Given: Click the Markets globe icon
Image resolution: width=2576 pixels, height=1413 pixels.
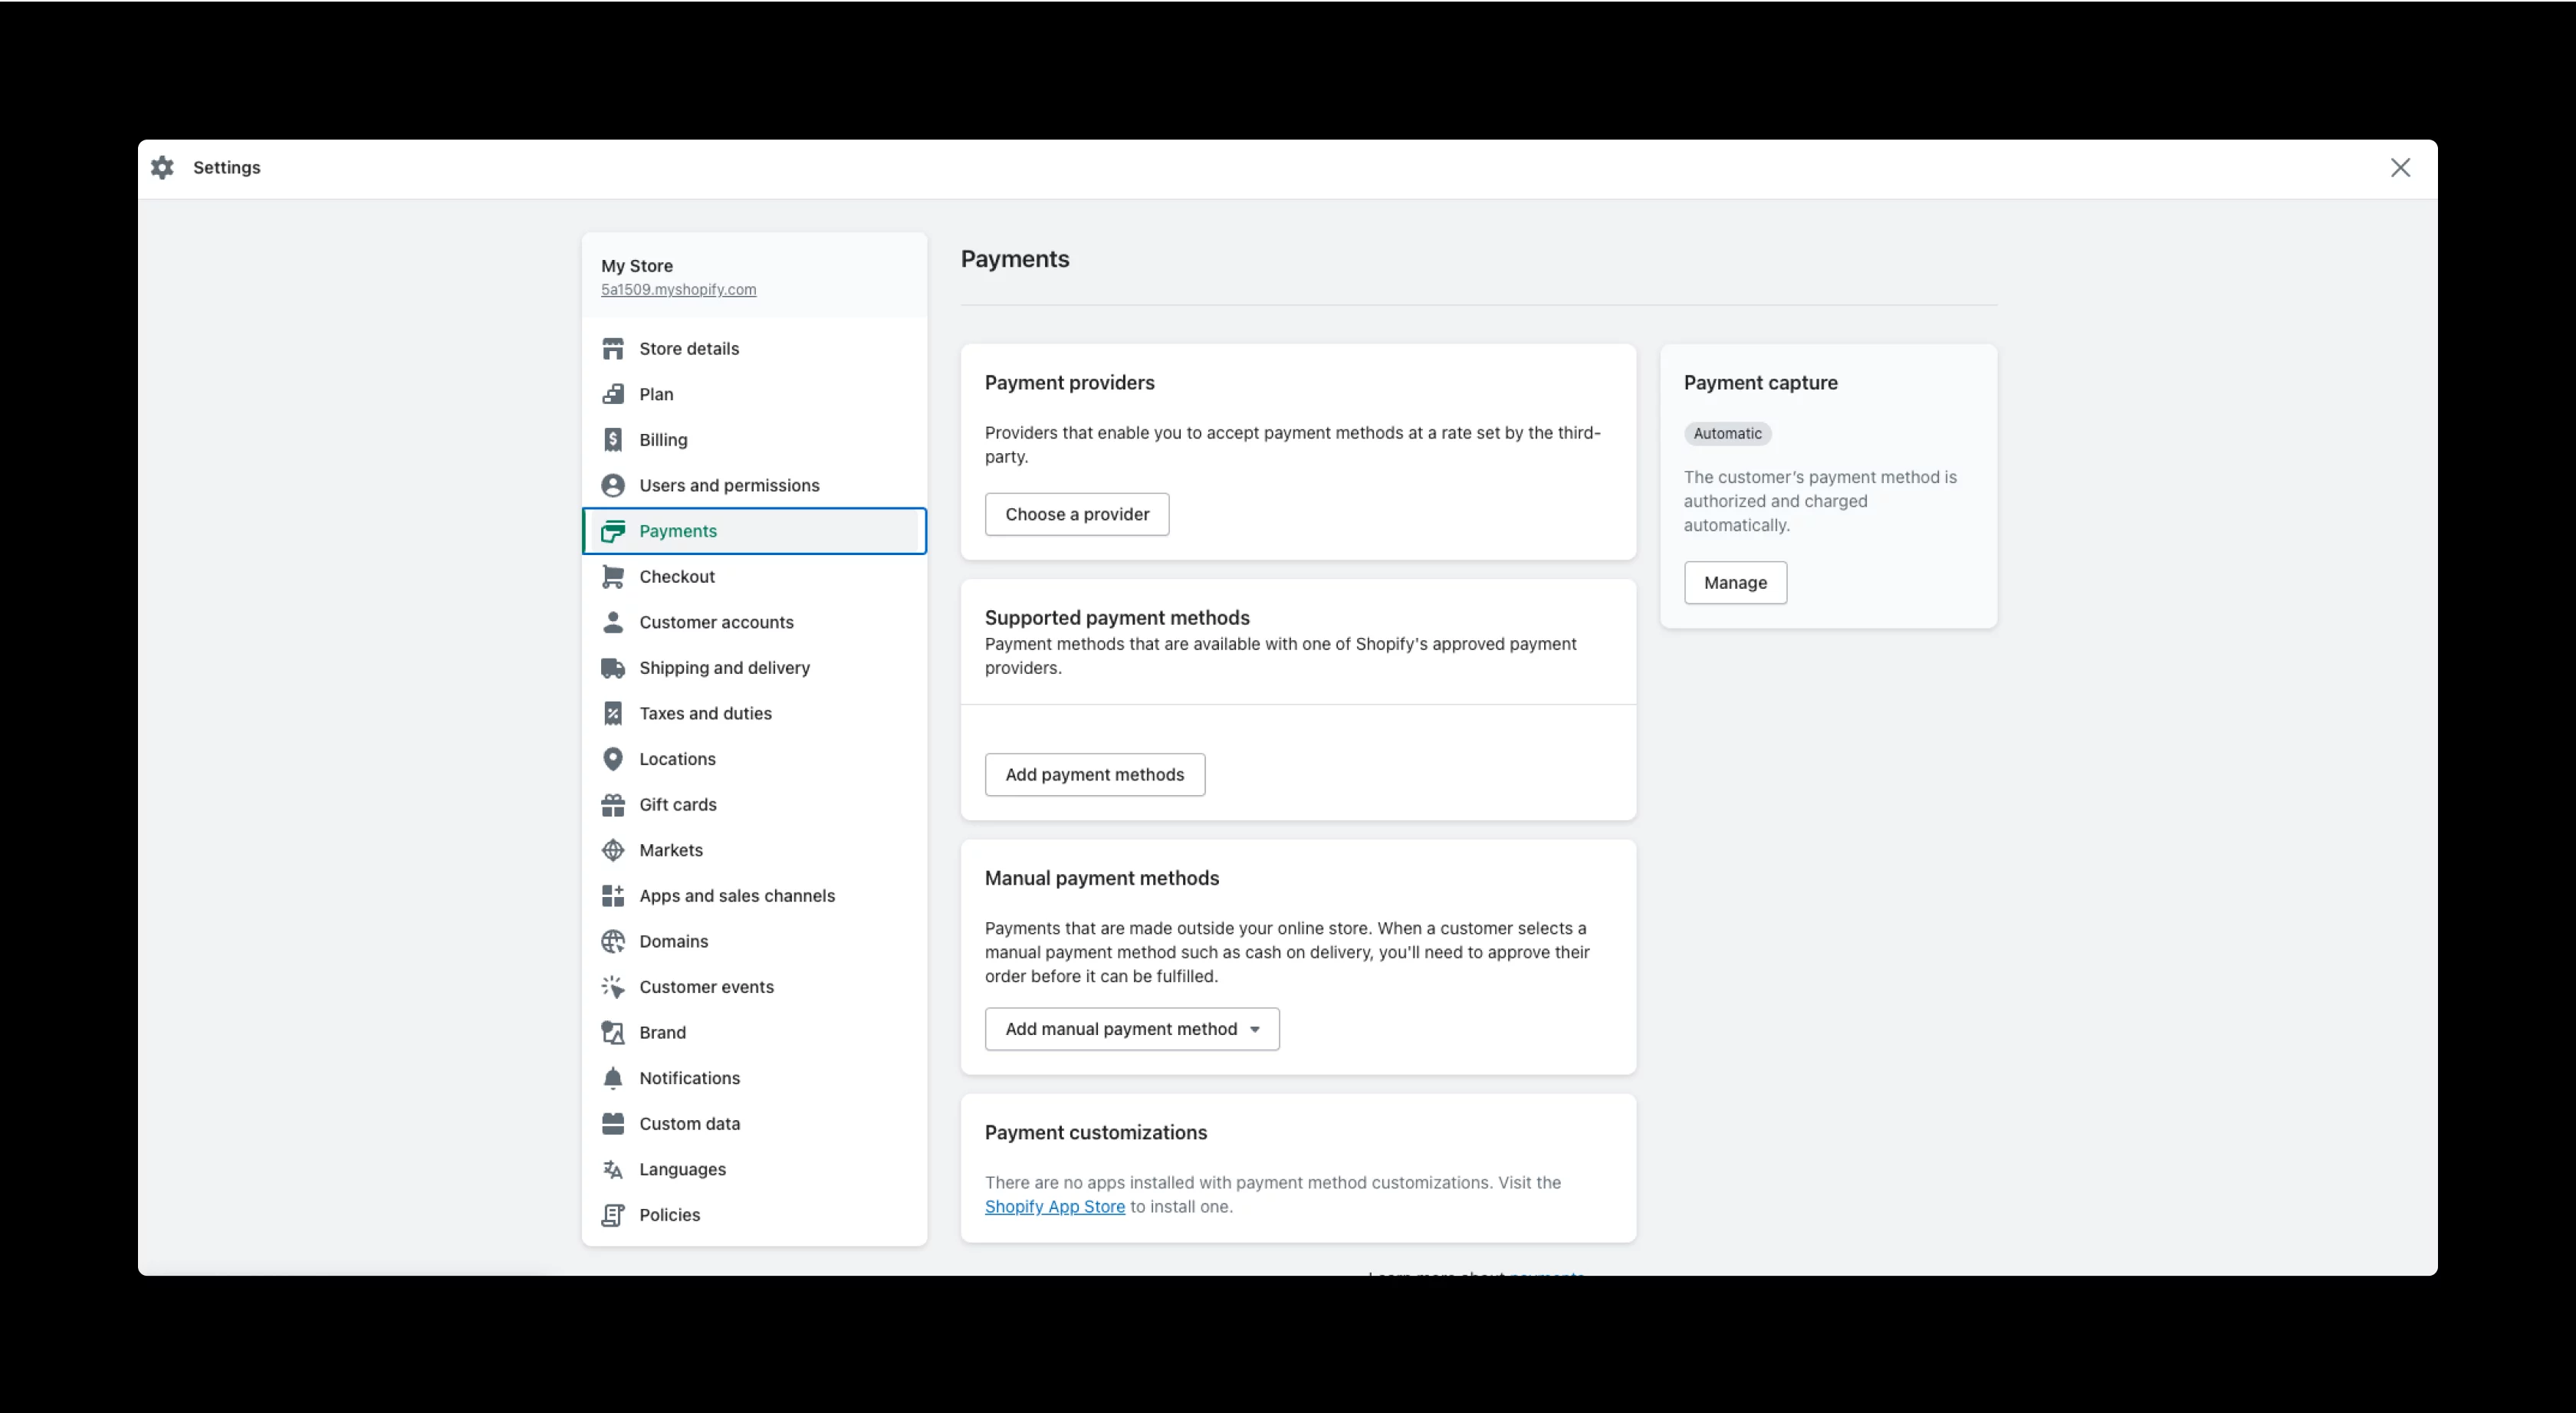Looking at the screenshot, I should click(613, 850).
